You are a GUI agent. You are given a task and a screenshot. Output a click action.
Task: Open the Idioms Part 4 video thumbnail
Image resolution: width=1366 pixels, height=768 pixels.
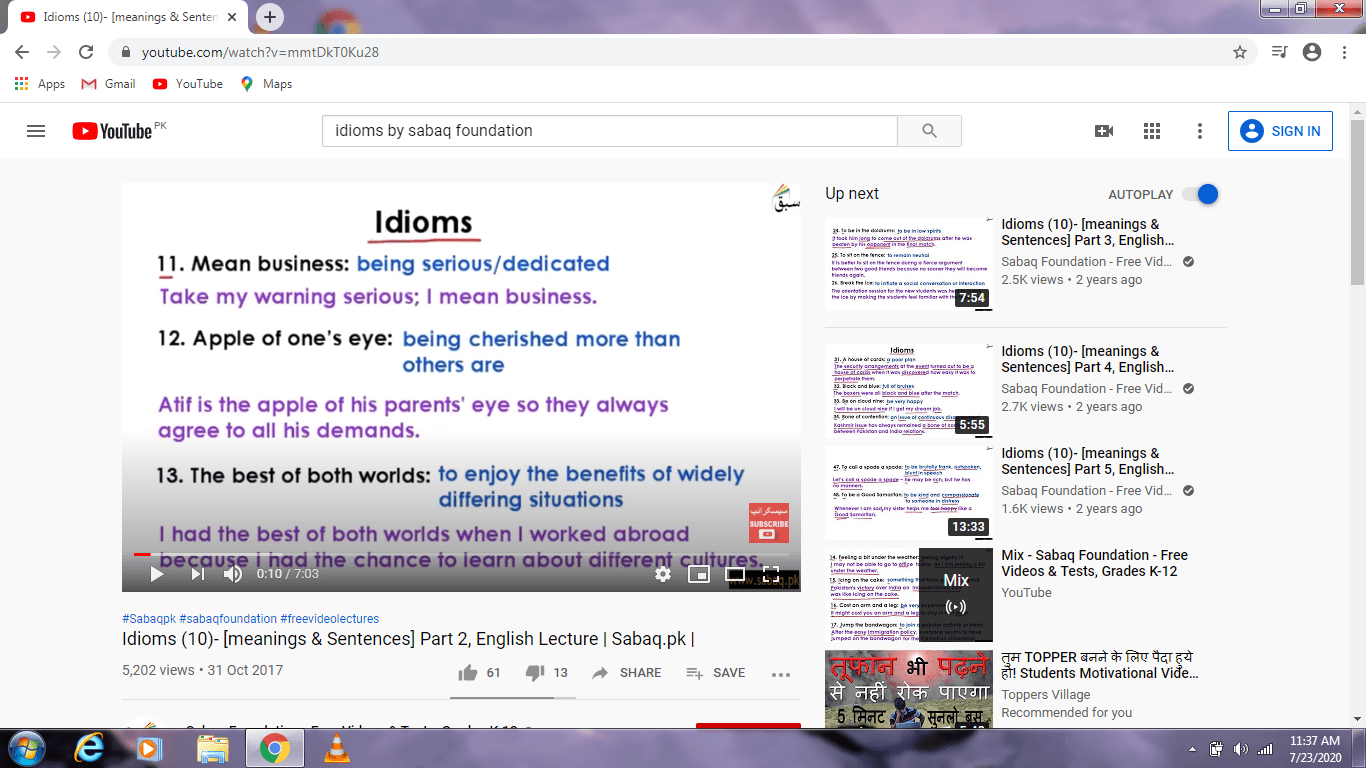point(909,390)
